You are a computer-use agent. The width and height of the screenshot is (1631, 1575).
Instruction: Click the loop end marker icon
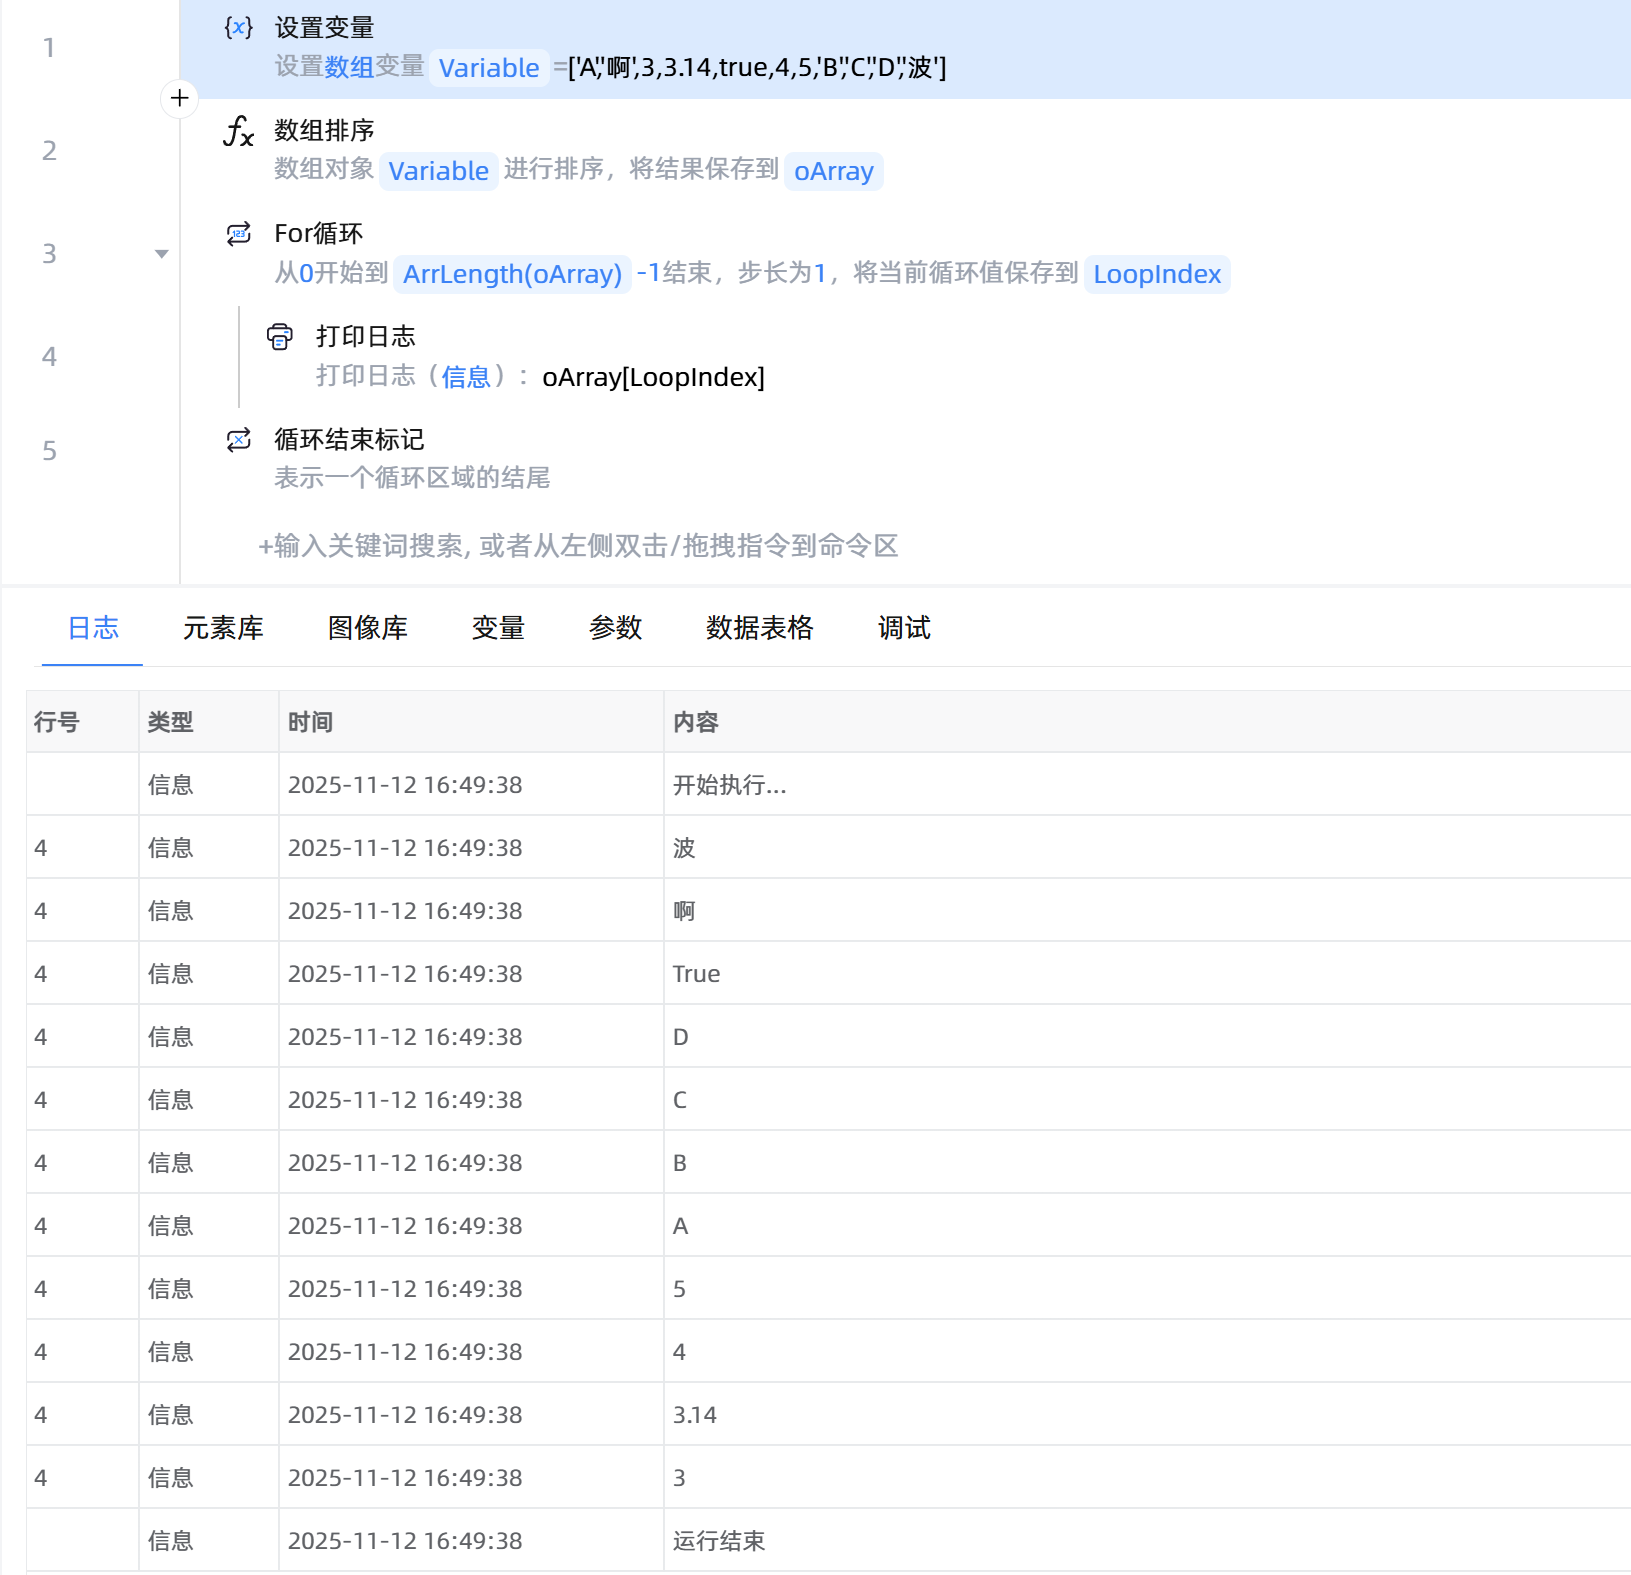click(x=238, y=440)
